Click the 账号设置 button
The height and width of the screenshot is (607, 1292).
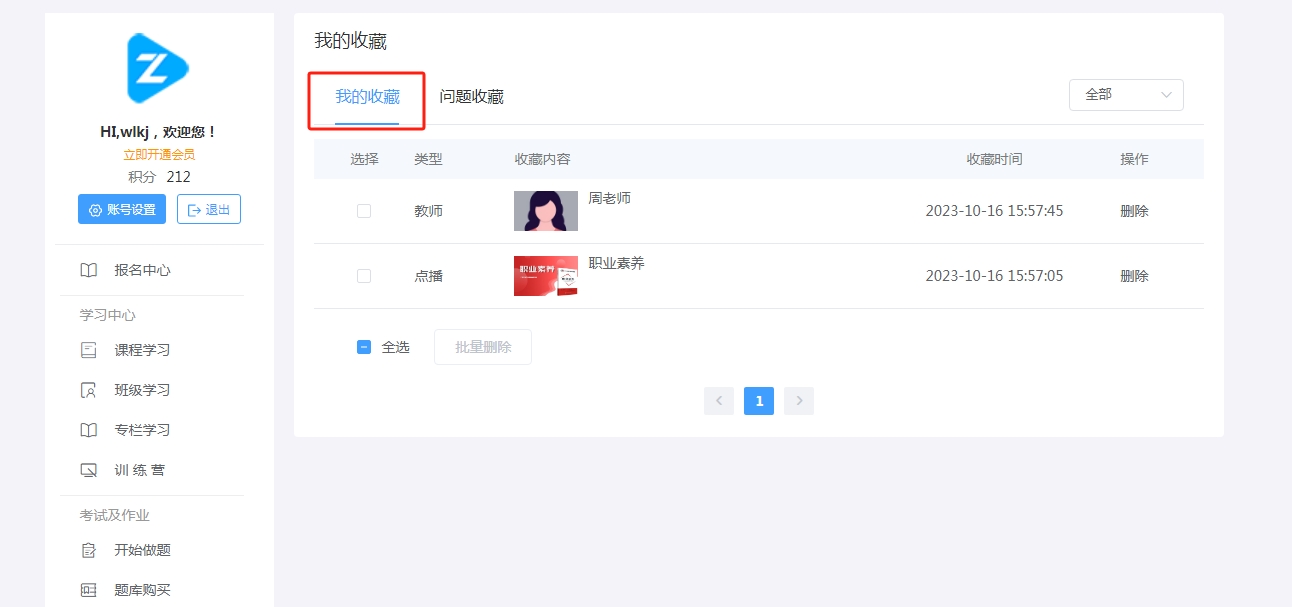click(x=122, y=209)
